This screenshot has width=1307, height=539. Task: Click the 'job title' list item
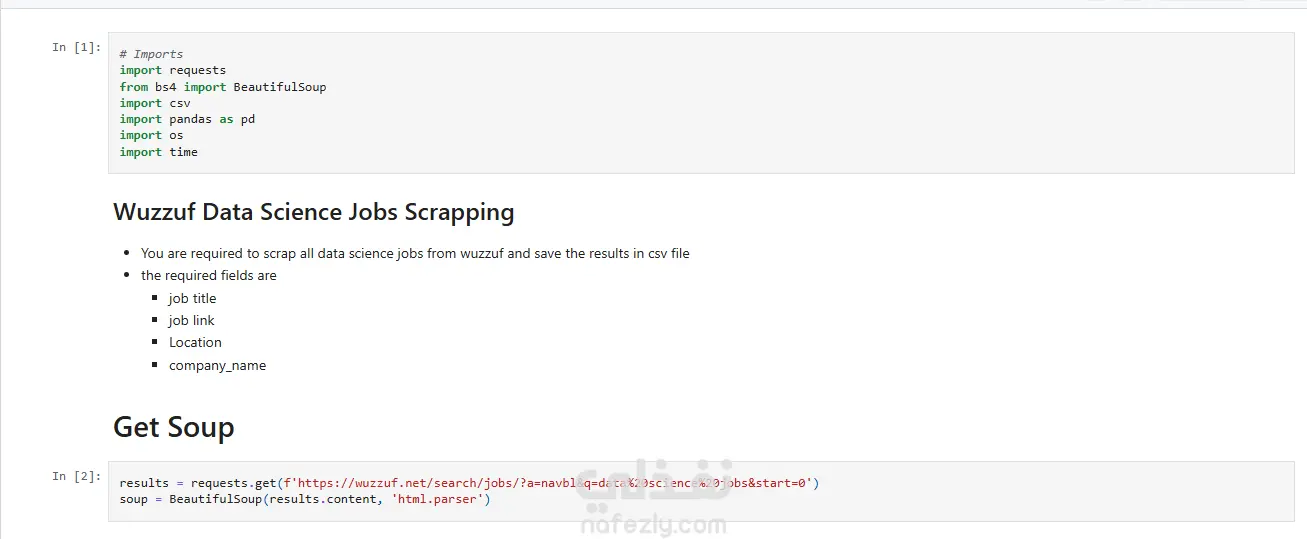[192, 298]
